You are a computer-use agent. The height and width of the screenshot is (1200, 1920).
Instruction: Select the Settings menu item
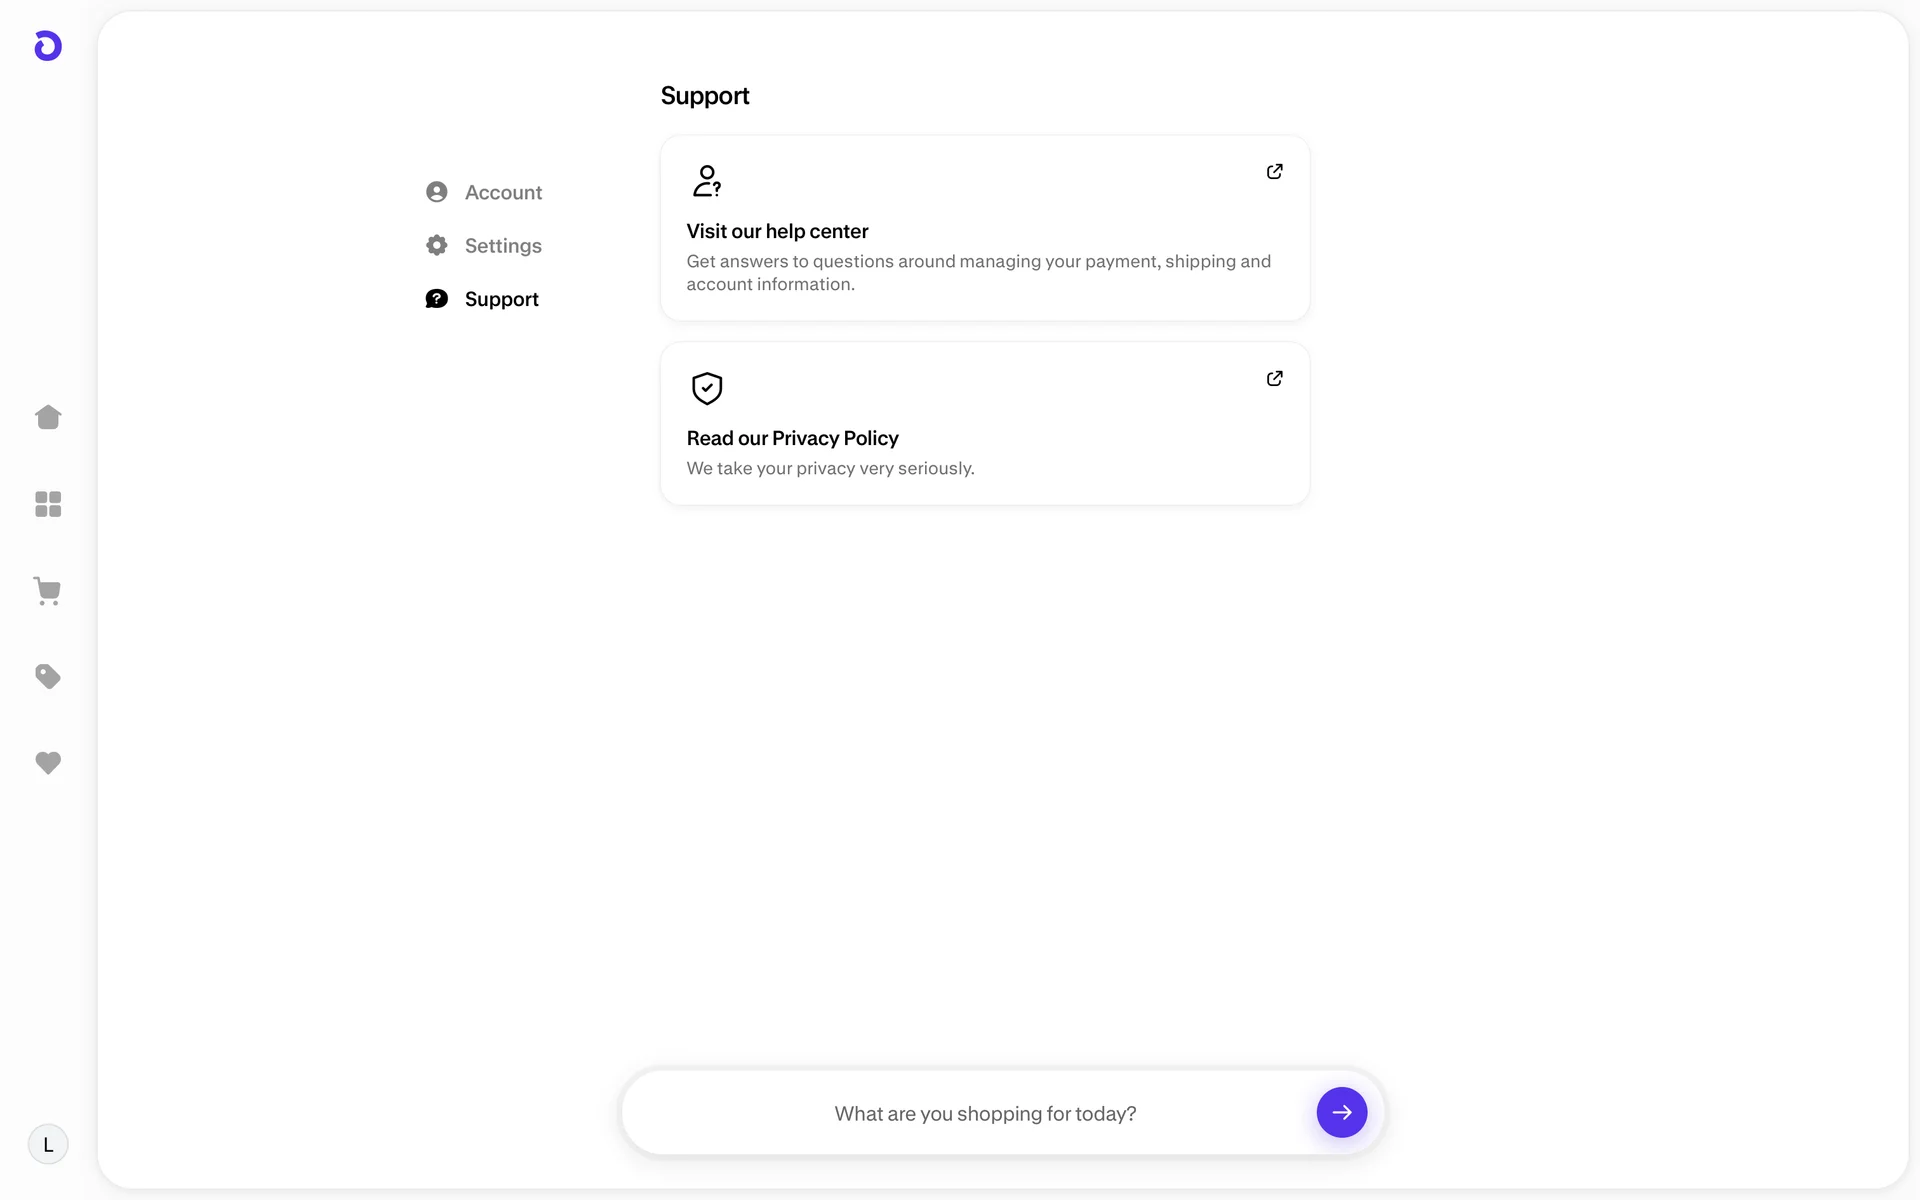(503, 246)
